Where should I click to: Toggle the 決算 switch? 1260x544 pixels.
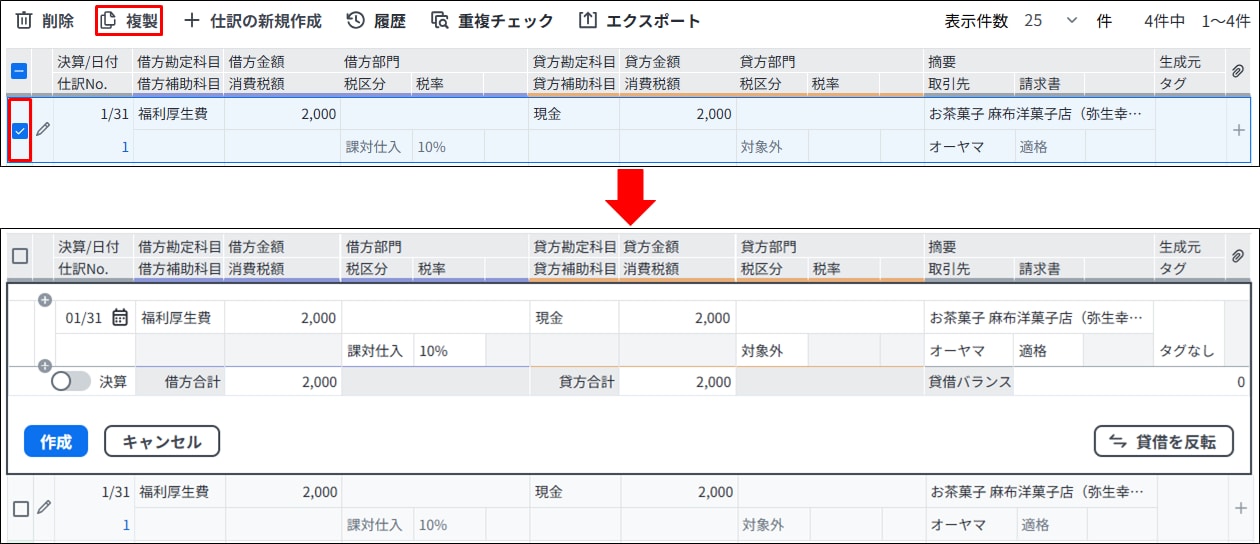pos(70,381)
